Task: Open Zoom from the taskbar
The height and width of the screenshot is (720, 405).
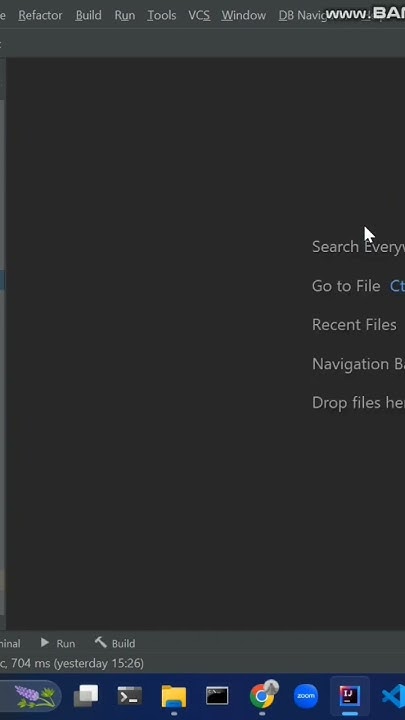Action: (306, 696)
